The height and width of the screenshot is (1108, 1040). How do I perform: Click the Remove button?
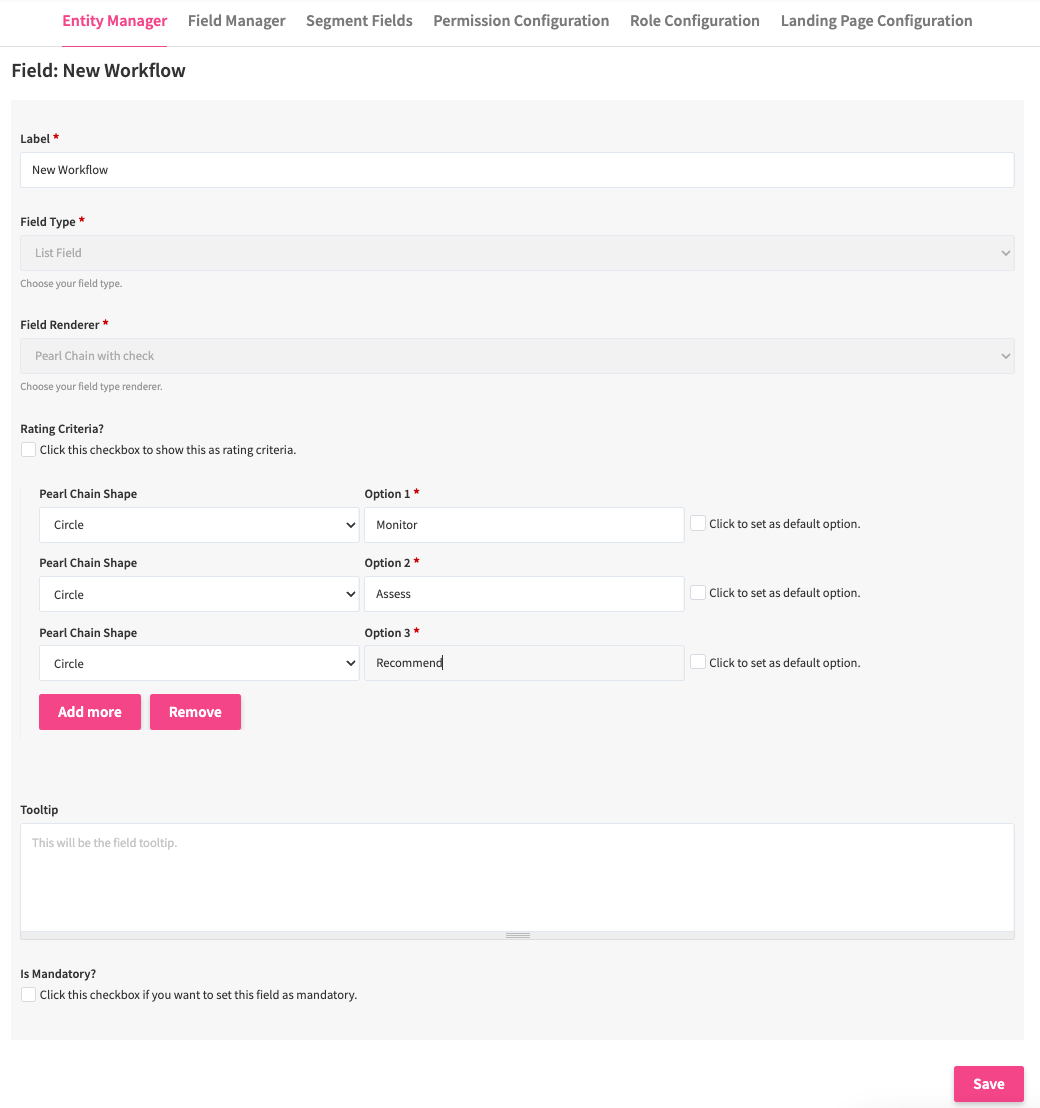click(195, 712)
